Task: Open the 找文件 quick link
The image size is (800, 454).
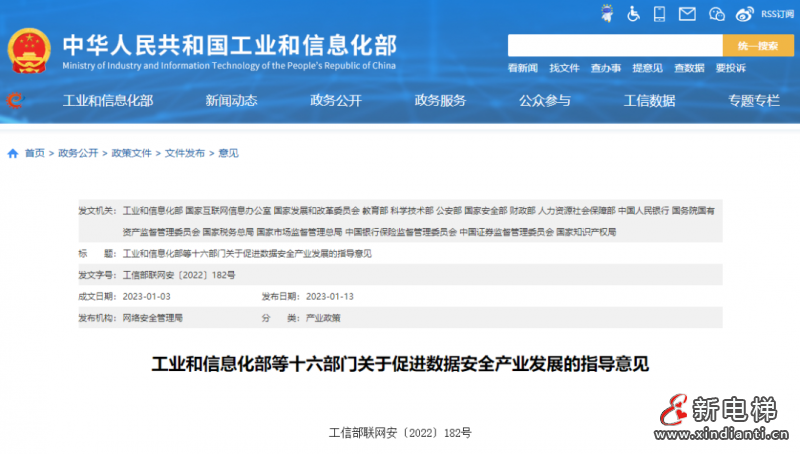Action: [564, 68]
